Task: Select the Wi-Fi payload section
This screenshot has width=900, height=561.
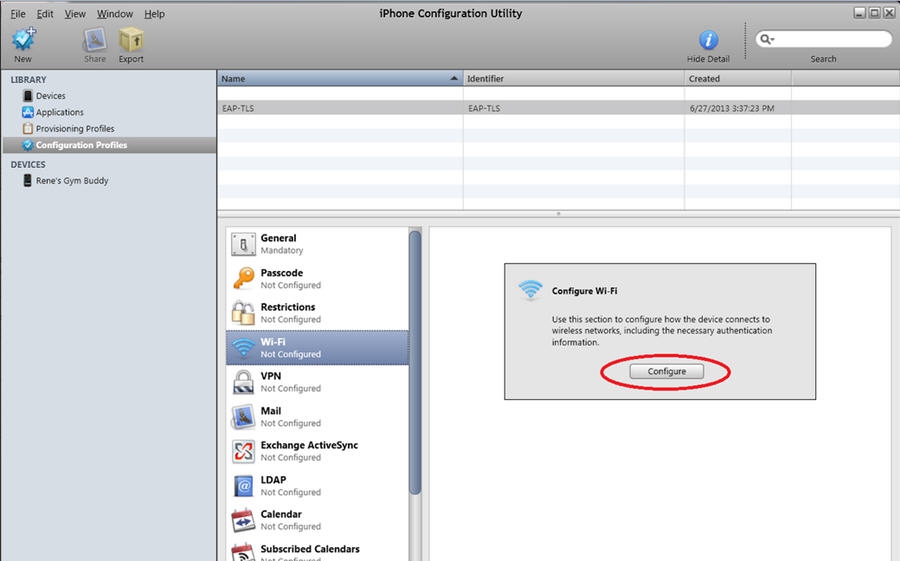Action: [x=317, y=347]
